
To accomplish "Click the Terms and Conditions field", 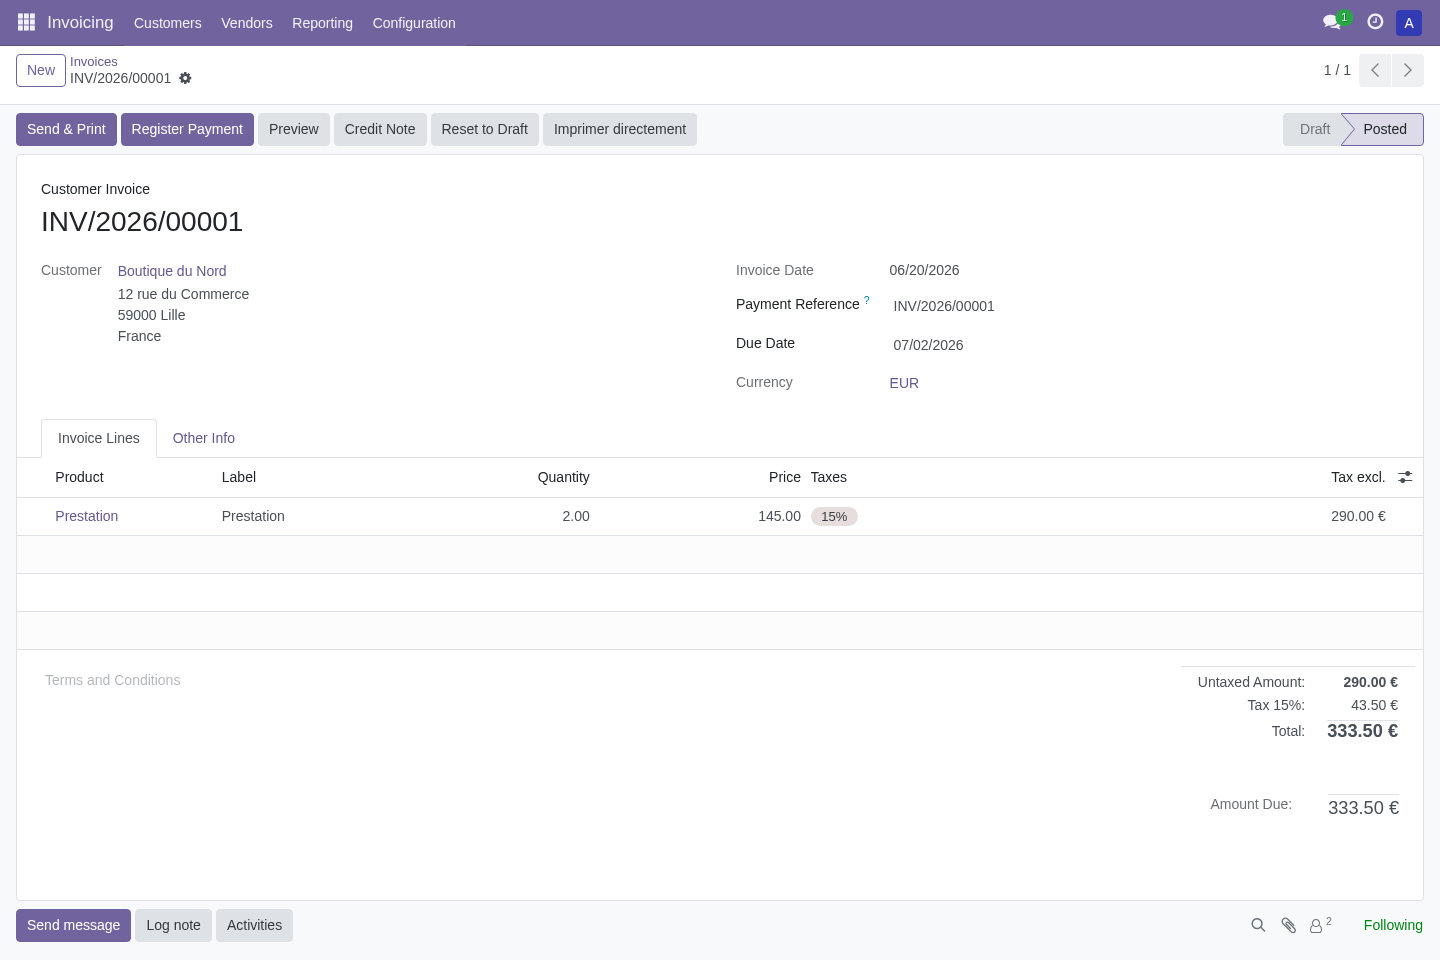I will pyautogui.click(x=113, y=680).
